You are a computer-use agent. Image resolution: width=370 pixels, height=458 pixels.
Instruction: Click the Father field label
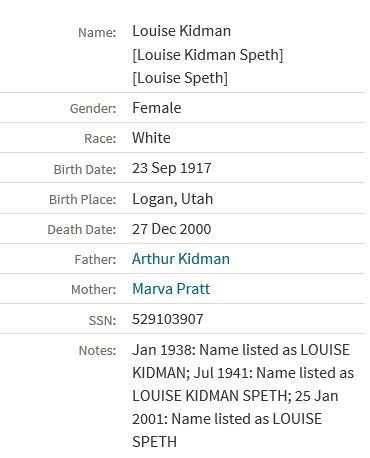pos(95,260)
